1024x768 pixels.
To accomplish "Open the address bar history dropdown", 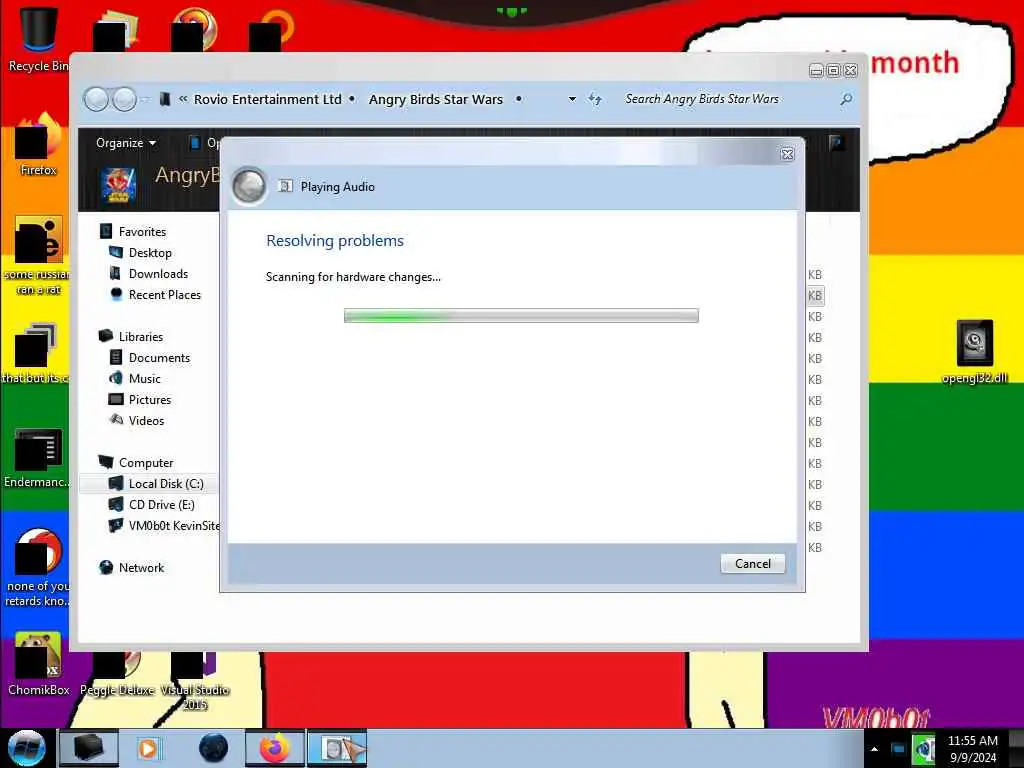I will [572, 99].
